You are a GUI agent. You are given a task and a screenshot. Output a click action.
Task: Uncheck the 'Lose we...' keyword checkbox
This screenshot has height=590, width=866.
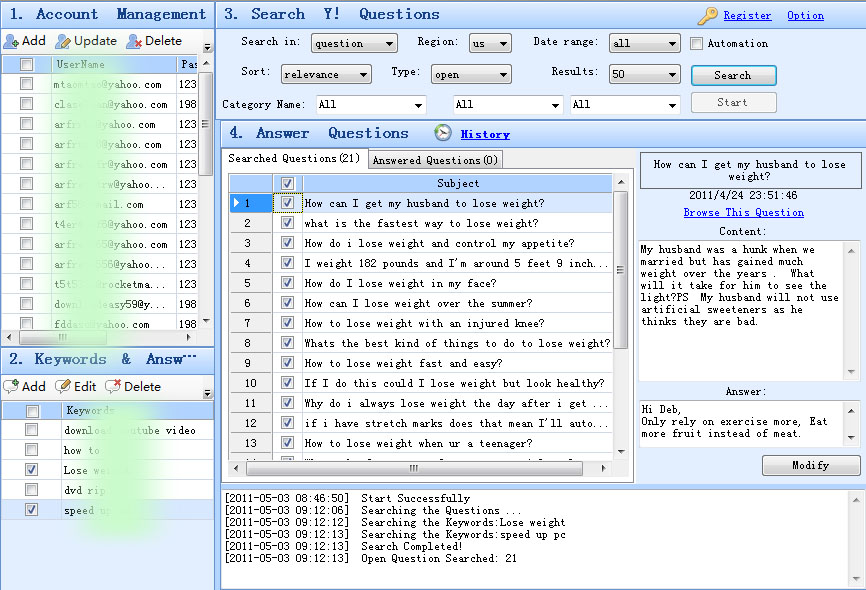coord(31,470)
